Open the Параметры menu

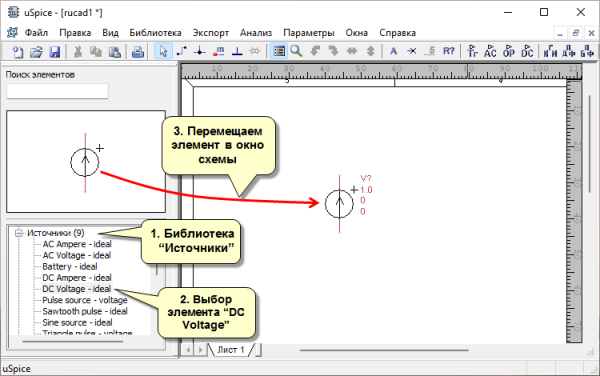(309, 33)
